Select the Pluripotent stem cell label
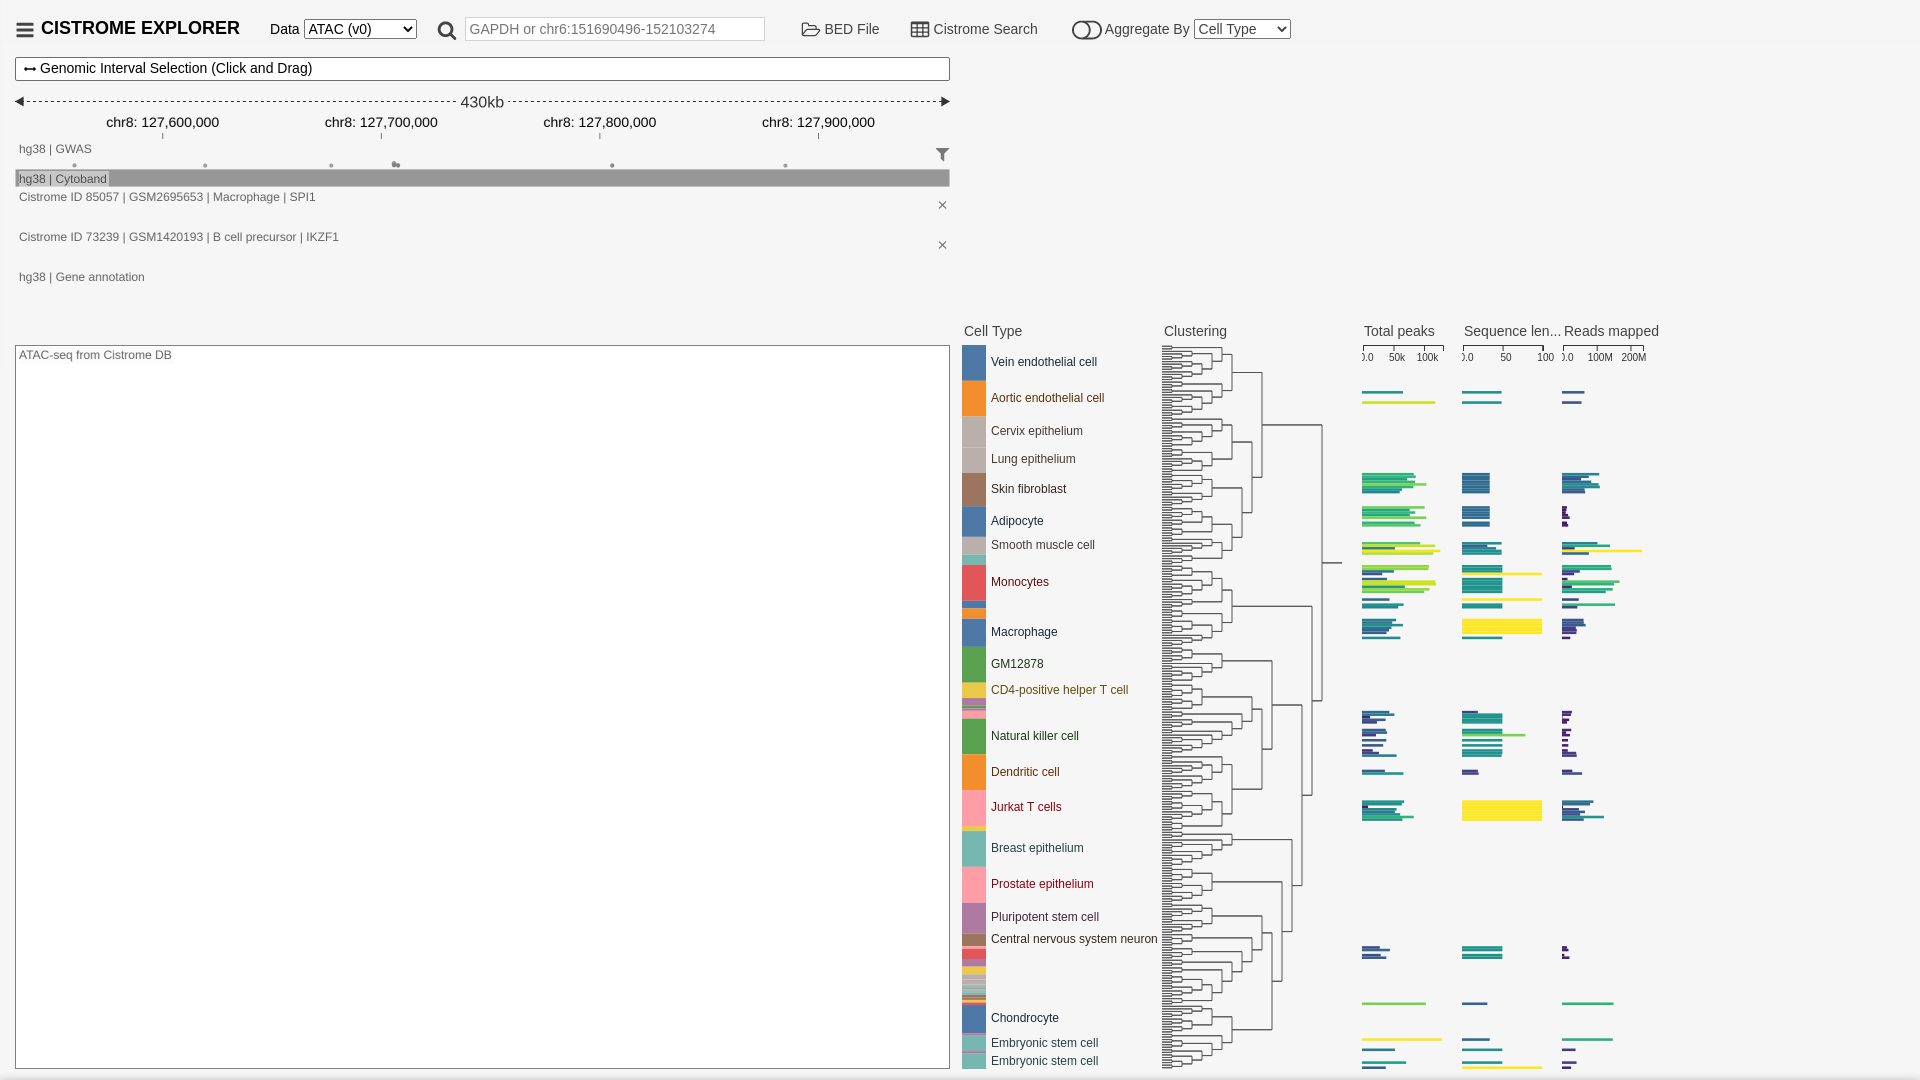This screenshot has width=1920, height=1080. (1045, 917)
